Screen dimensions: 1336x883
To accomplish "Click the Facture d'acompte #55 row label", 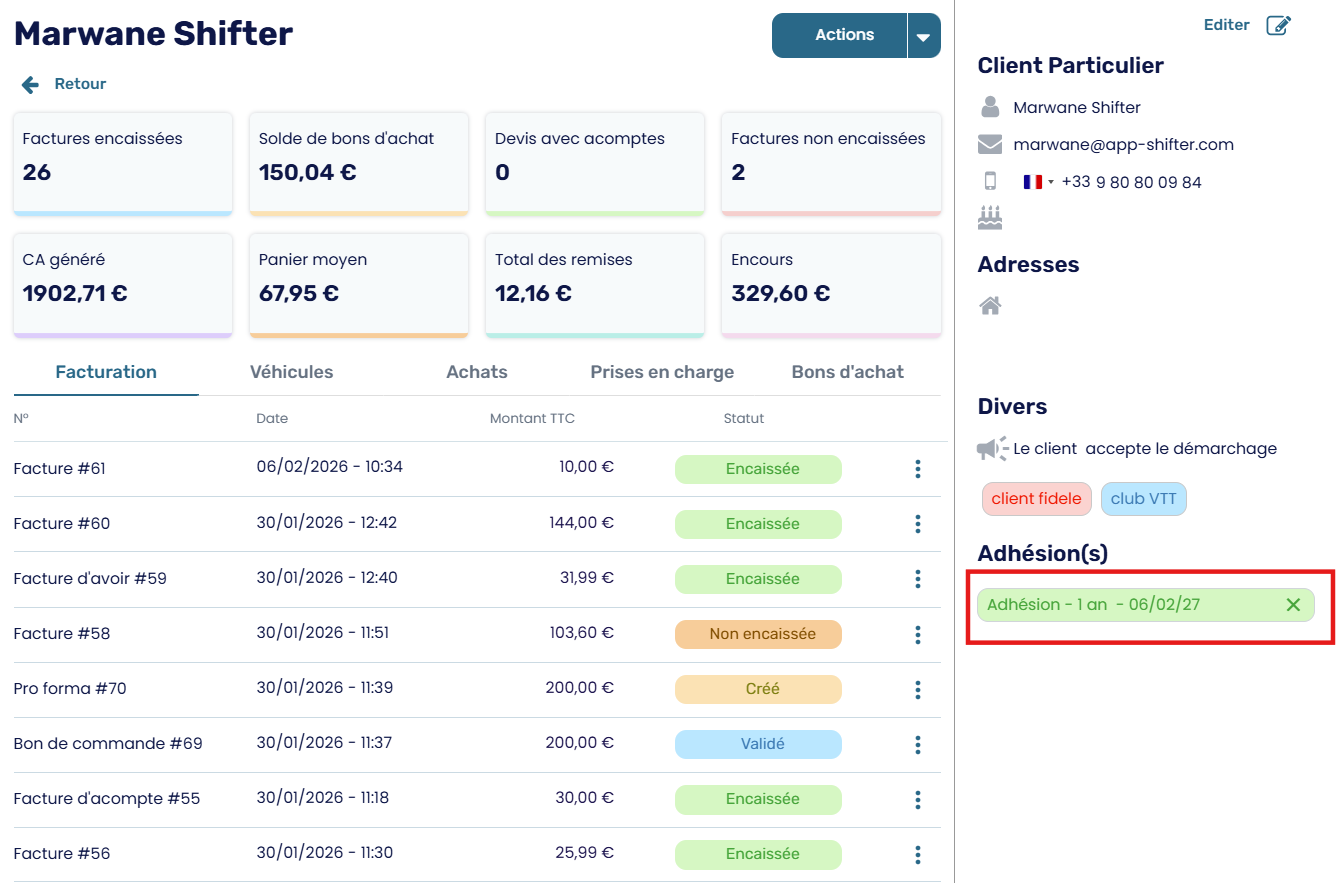I will click(106, 799).
